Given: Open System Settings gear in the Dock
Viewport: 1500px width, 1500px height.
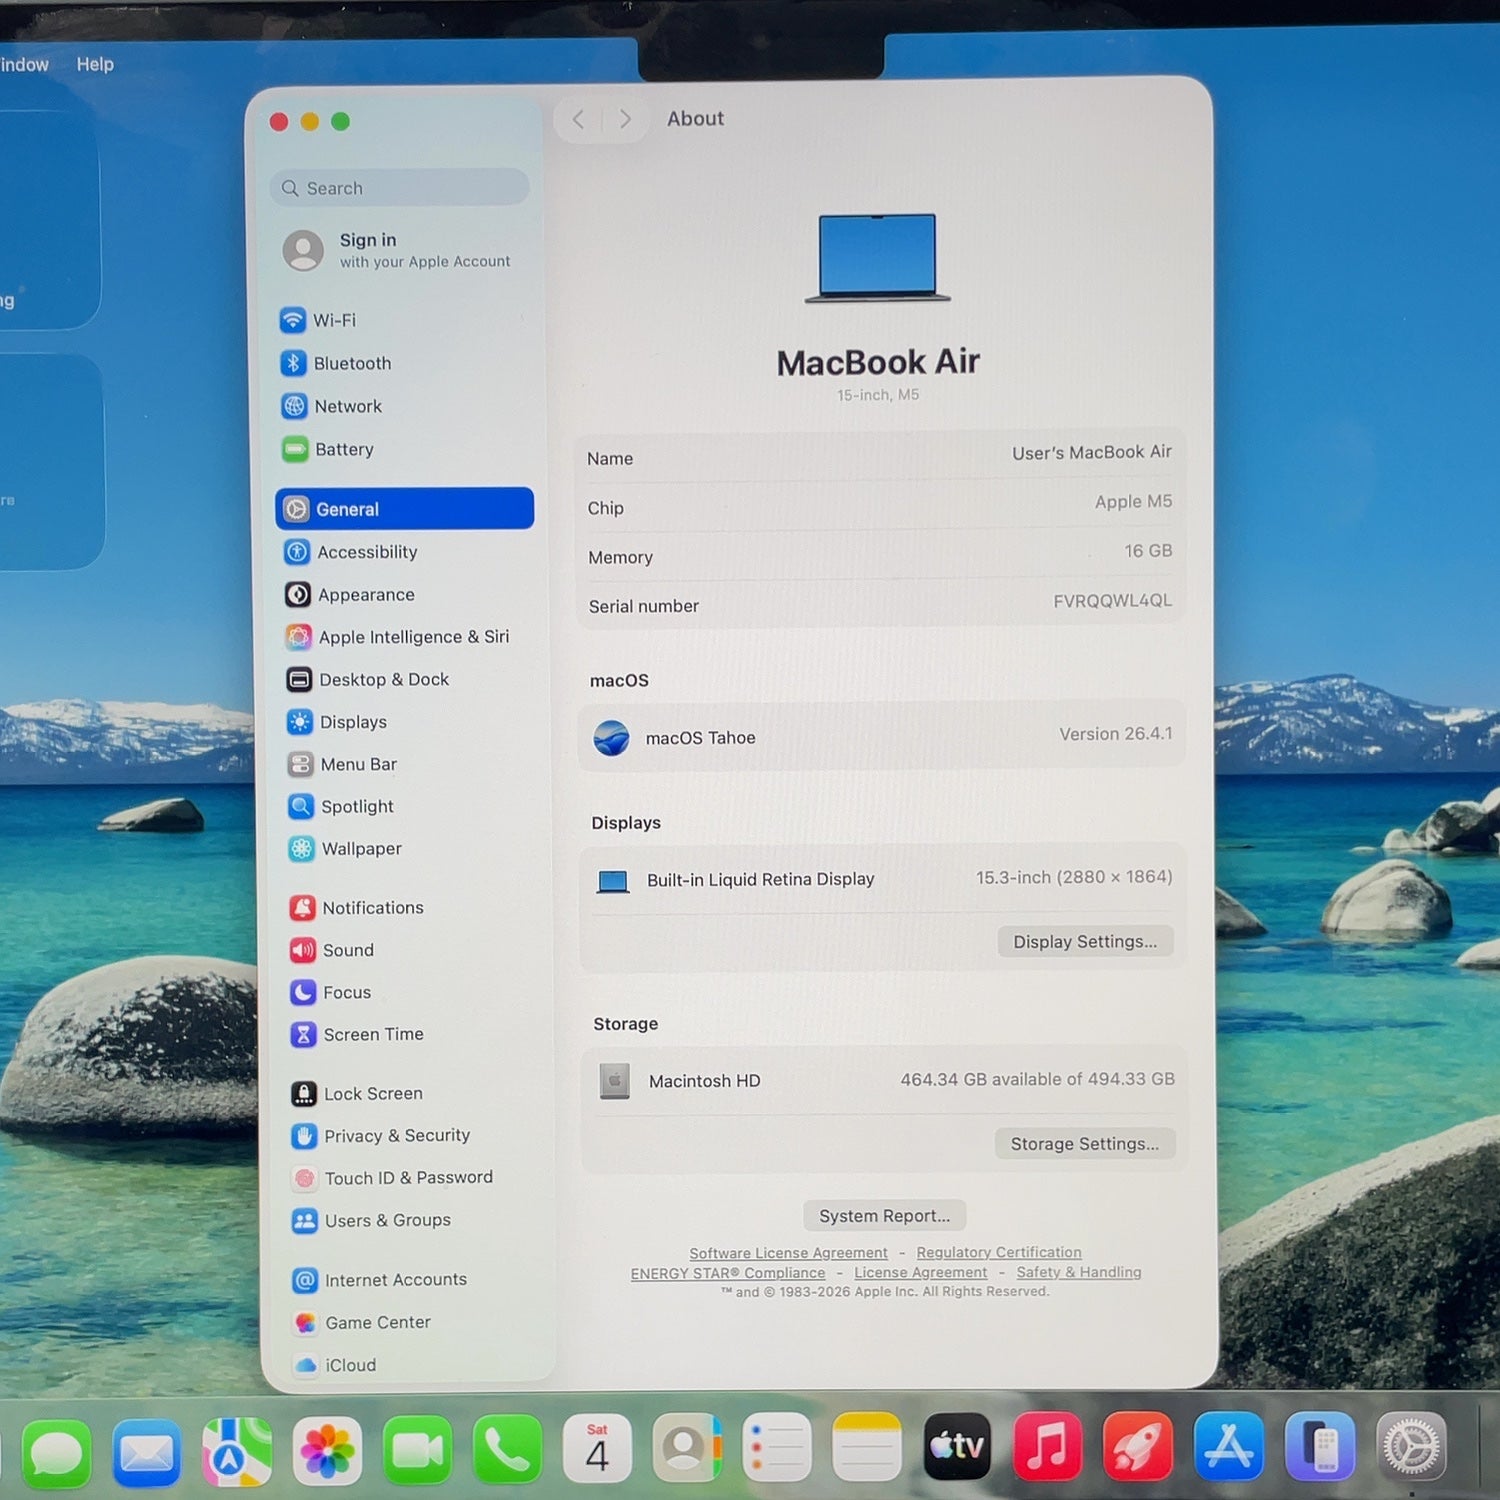Looking at the screenshot, I should [x=1411, y=1446].
